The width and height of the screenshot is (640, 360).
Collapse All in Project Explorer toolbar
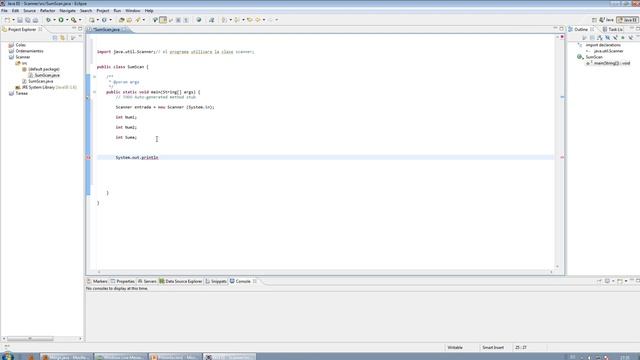click(x=55, y=38)
